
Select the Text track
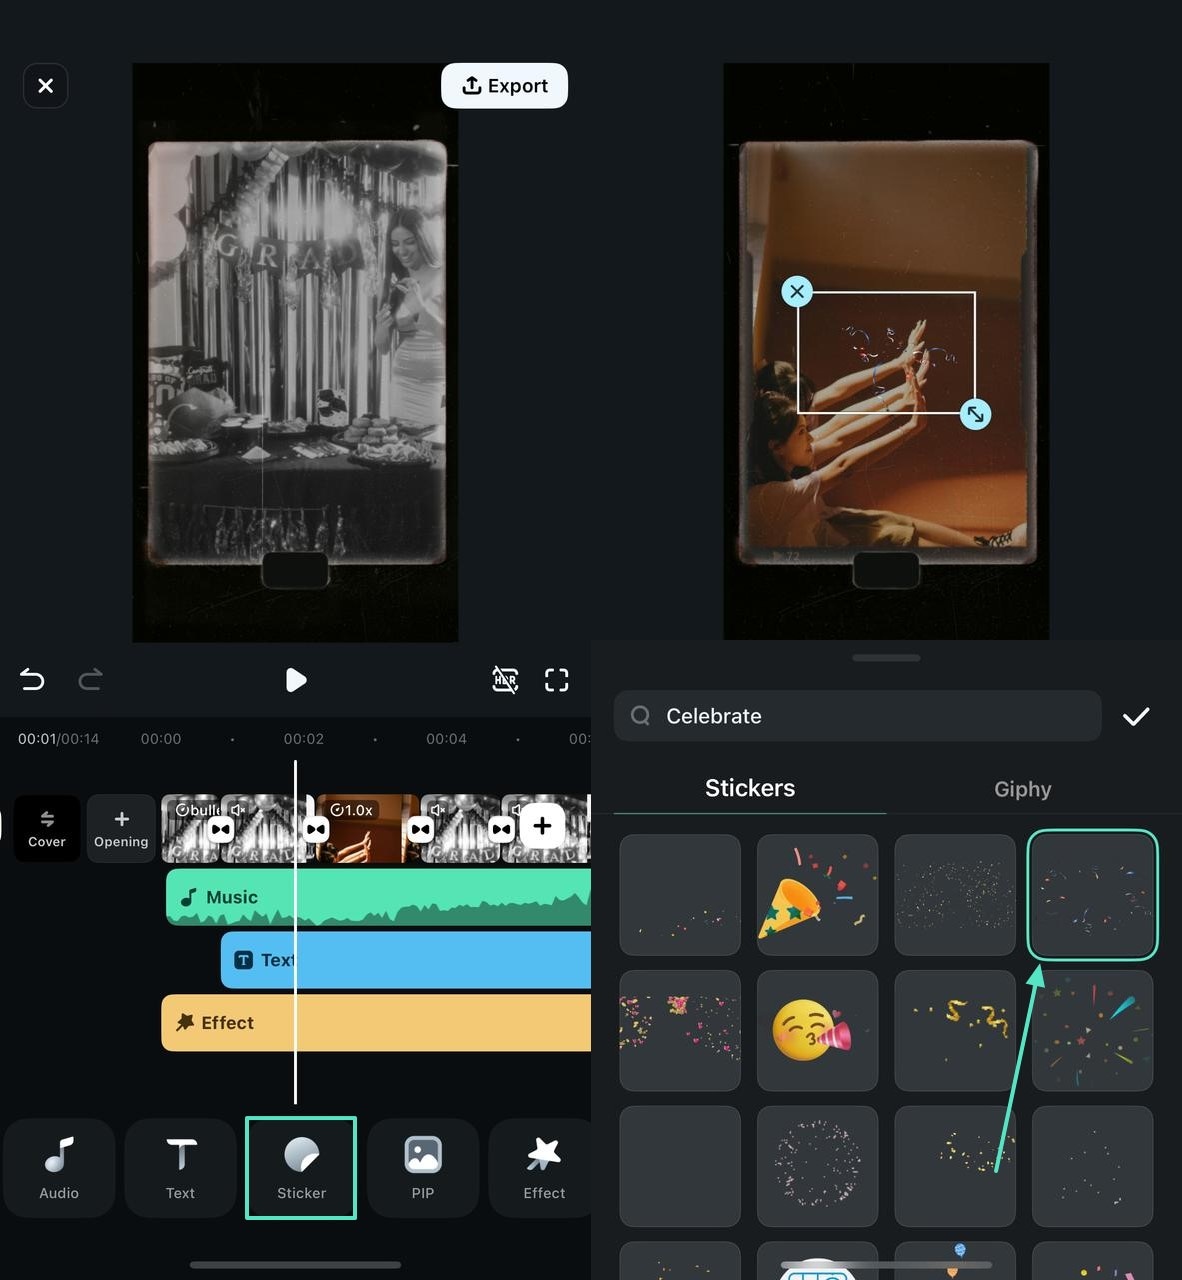pyautogui.click(x=406, y=960)
